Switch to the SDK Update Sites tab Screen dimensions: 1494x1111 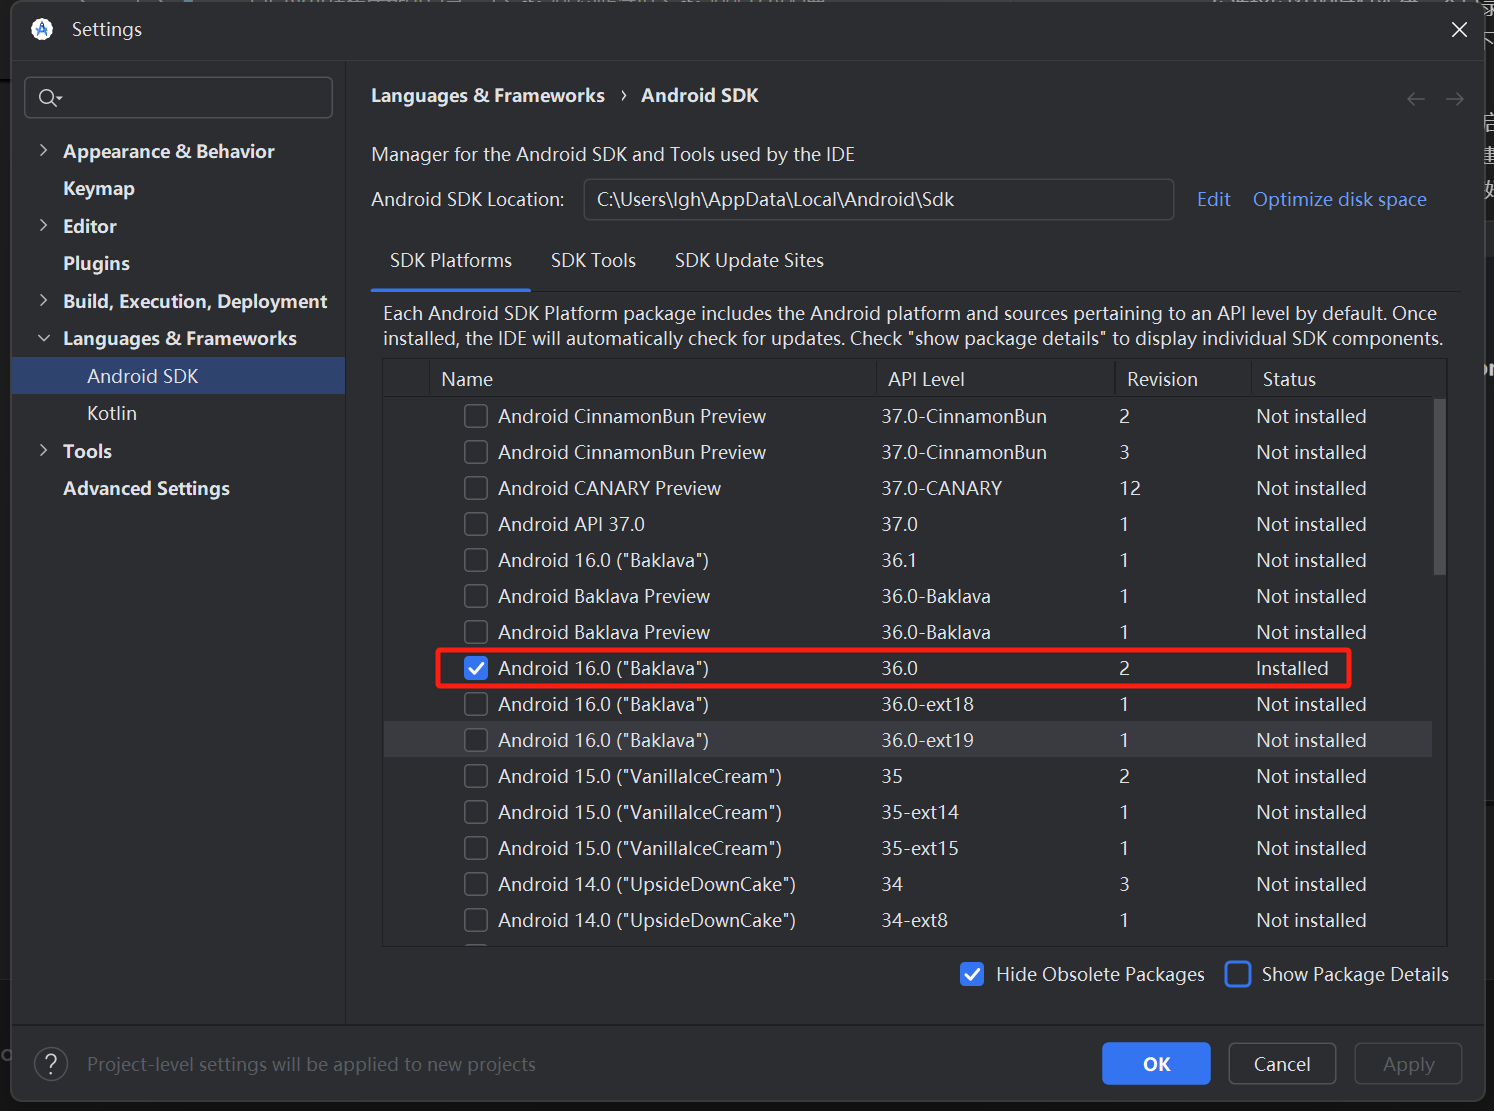tap(749, 260)
